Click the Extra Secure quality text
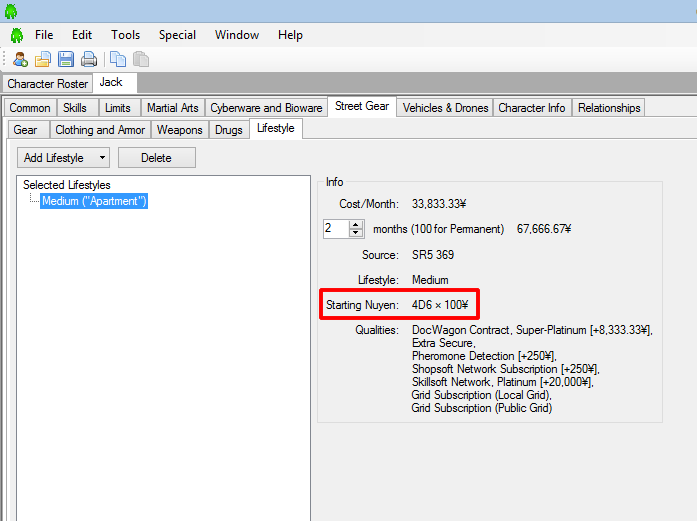 click(x=444, y=343)
